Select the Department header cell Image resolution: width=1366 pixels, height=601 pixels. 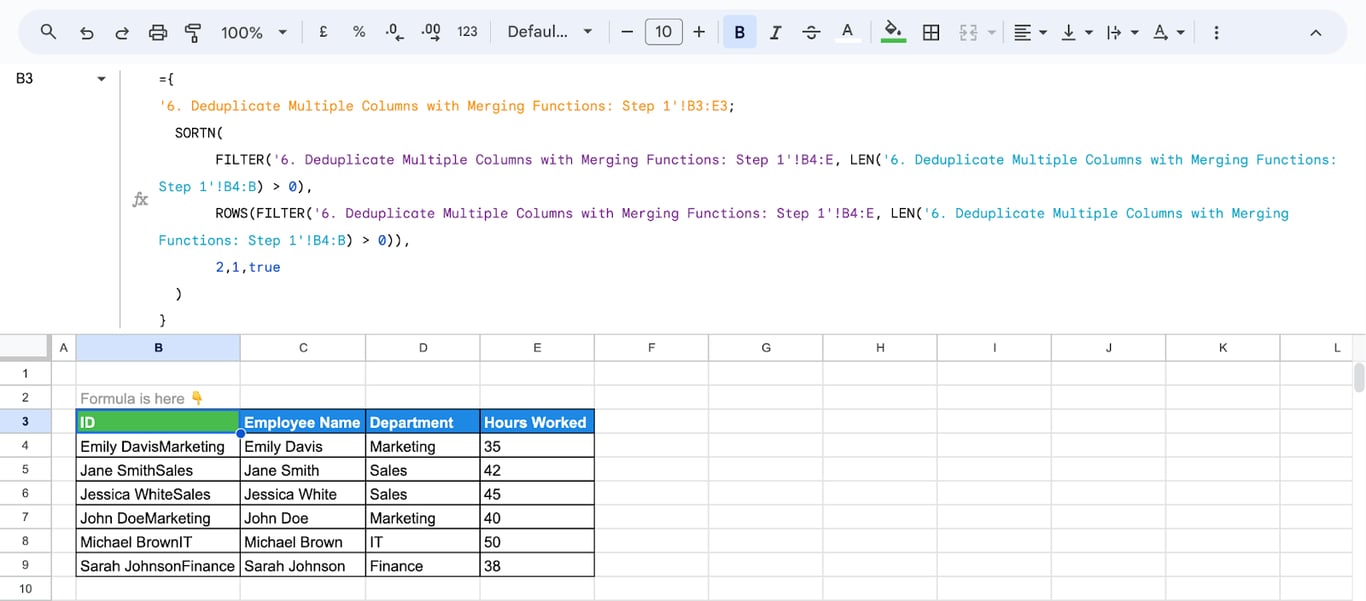point(423,422)
